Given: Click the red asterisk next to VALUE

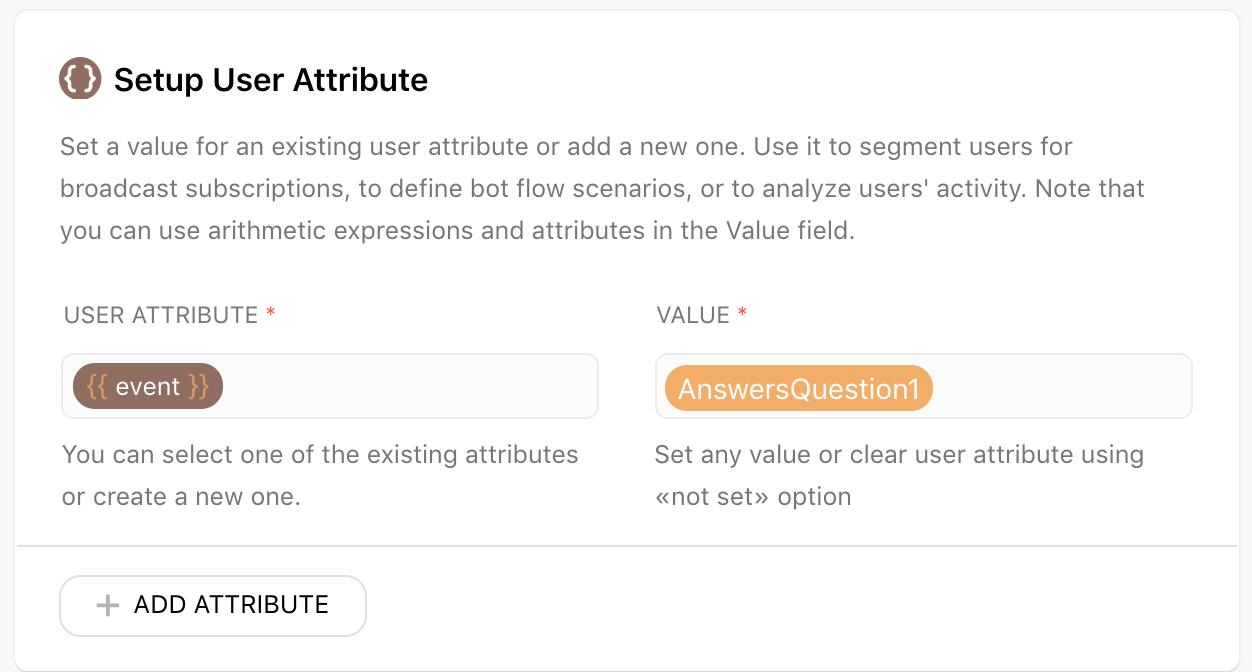Looking at the screenshot, I should coord(742,313).
